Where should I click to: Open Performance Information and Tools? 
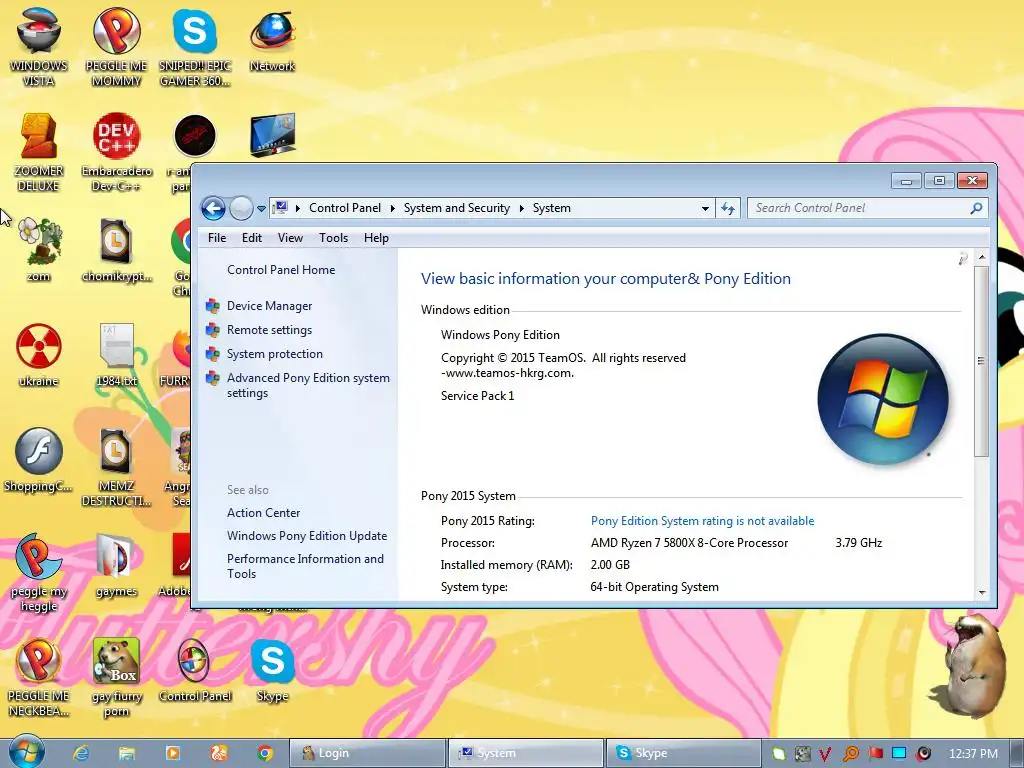tap(305, 566)
